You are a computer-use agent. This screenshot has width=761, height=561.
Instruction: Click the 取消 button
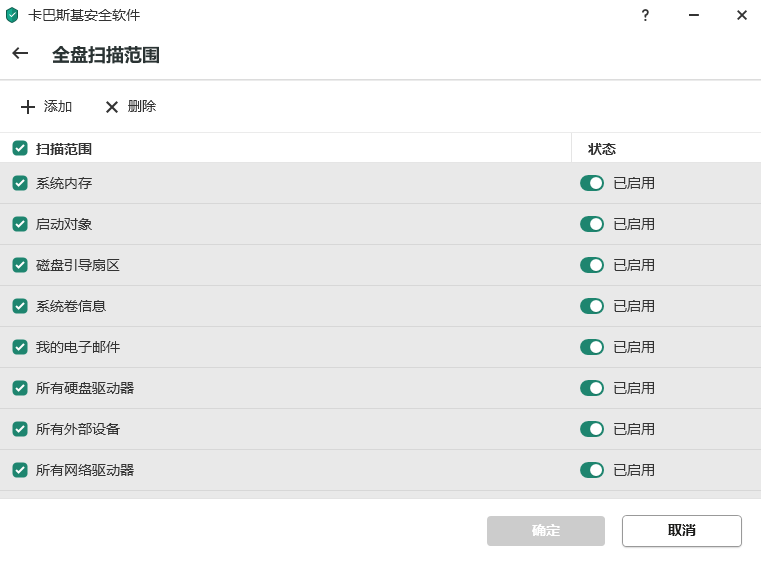point(681,531)
